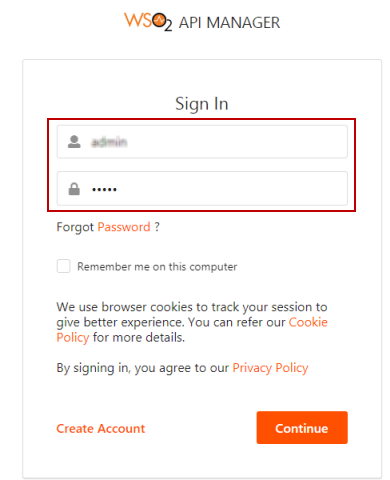
Task: Click the API MANAGER title text
Action: click(229, 23)
